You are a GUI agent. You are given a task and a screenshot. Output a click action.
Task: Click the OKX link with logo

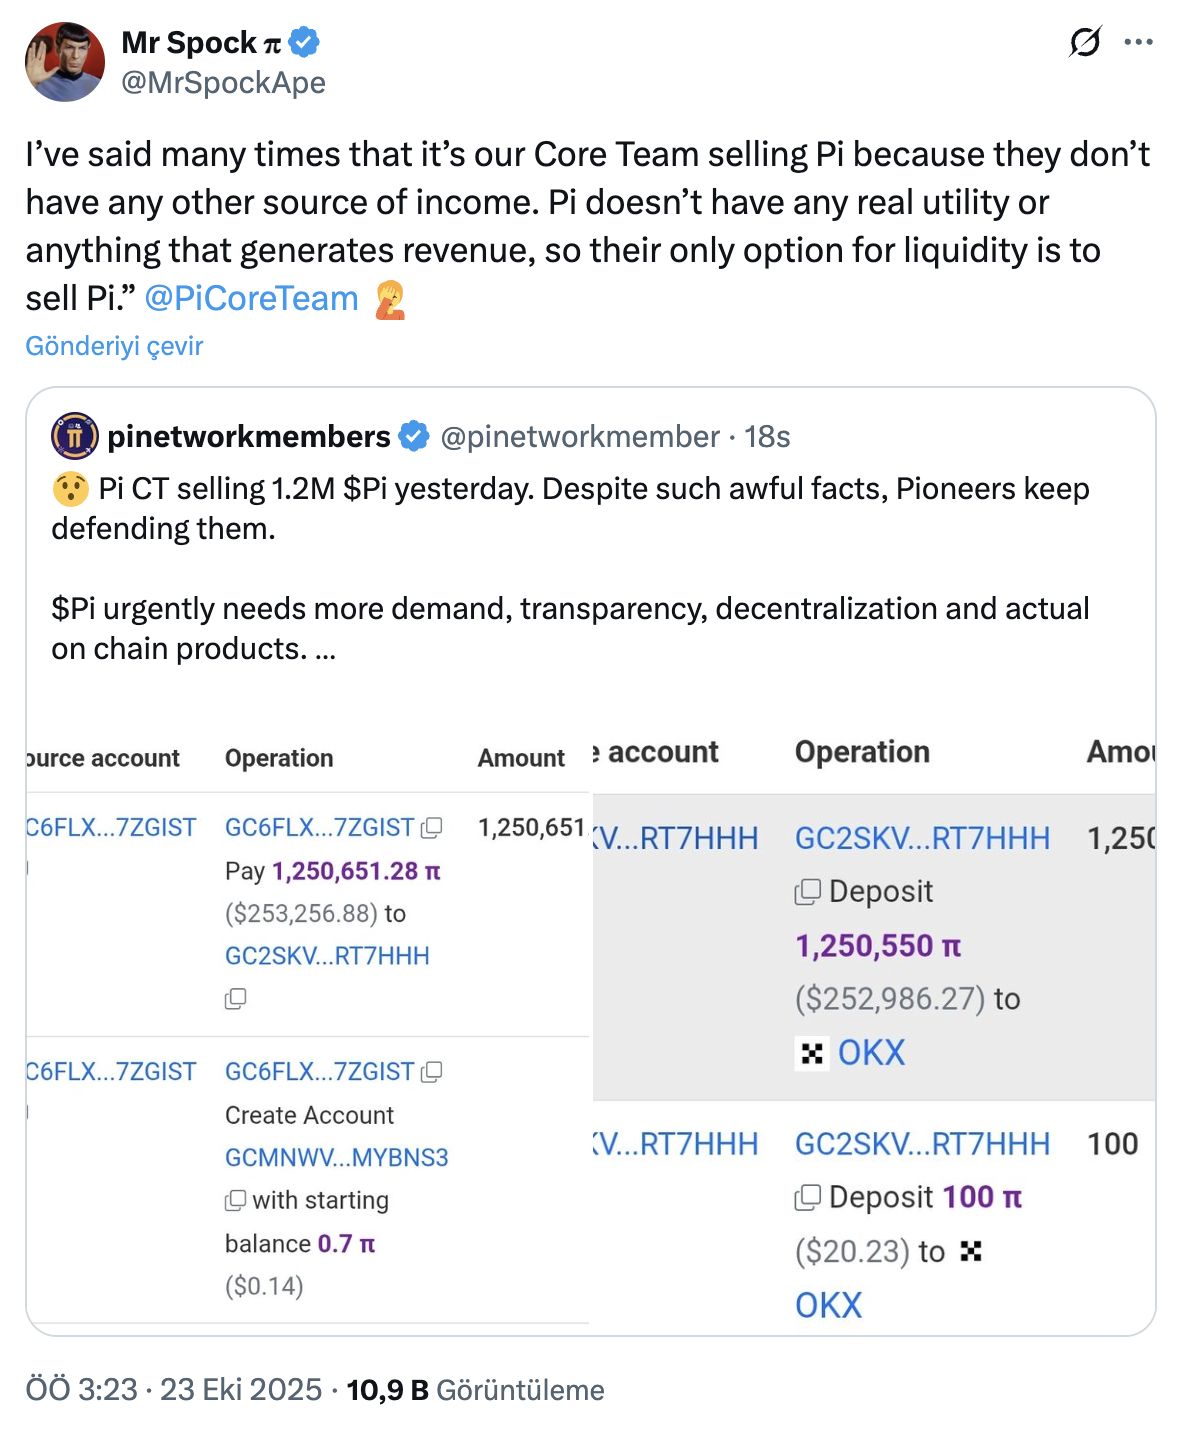[x=870, y=1052]
